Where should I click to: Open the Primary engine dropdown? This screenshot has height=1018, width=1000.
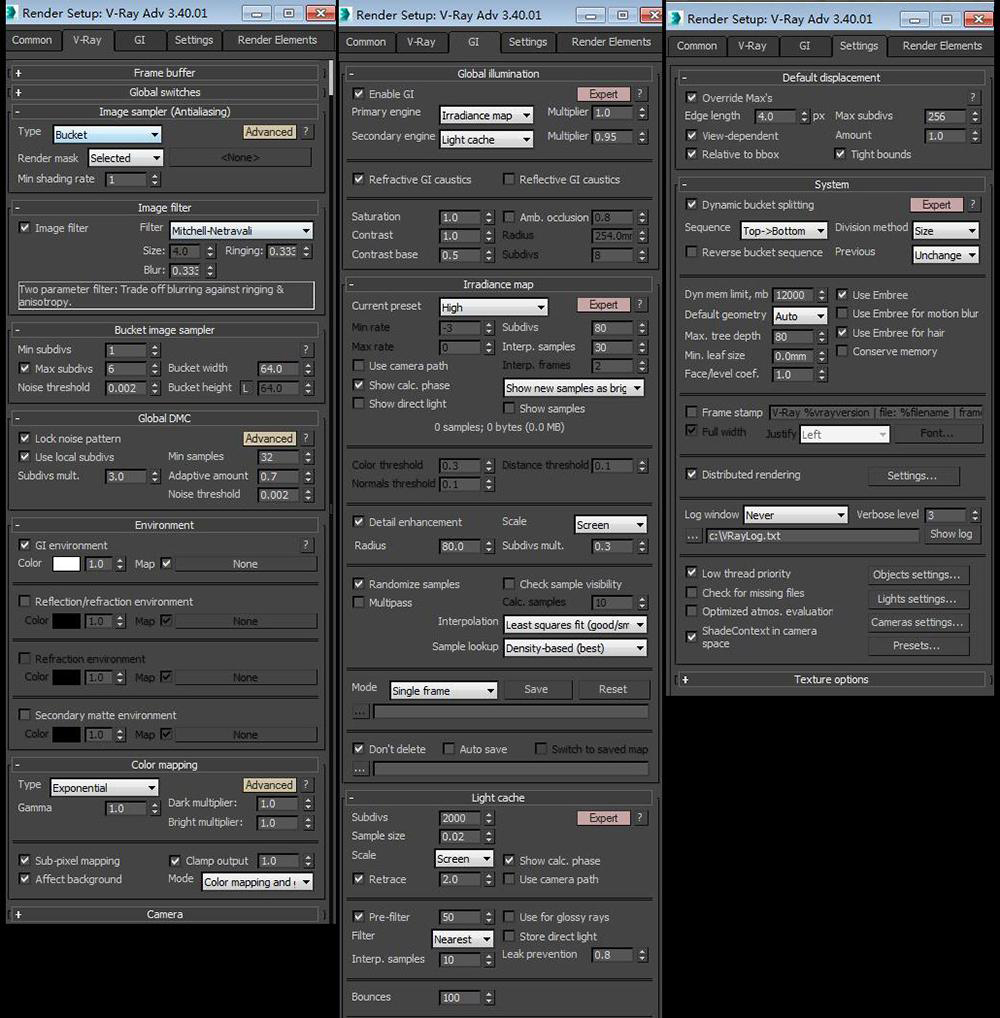tap(486, 116)
